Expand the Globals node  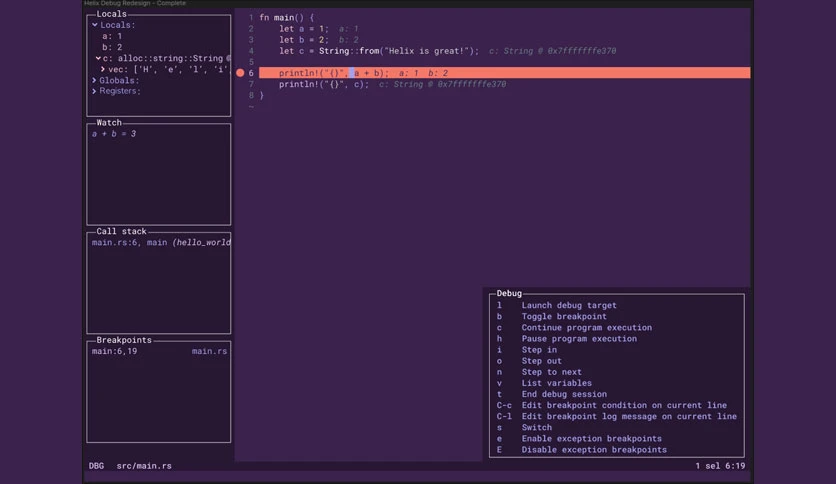pyautogui.click(x=94, y=80)
